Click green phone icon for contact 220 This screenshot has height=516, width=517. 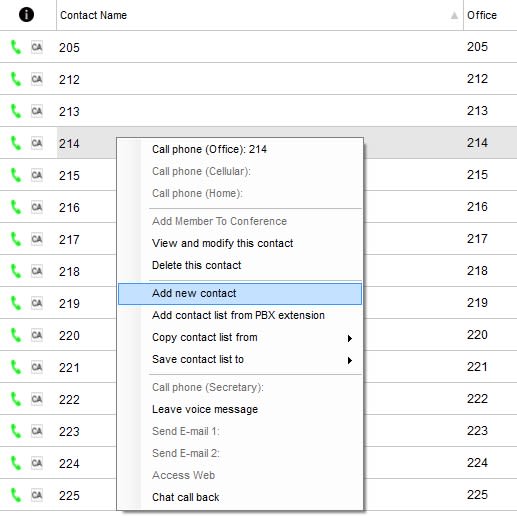point(16,335)
